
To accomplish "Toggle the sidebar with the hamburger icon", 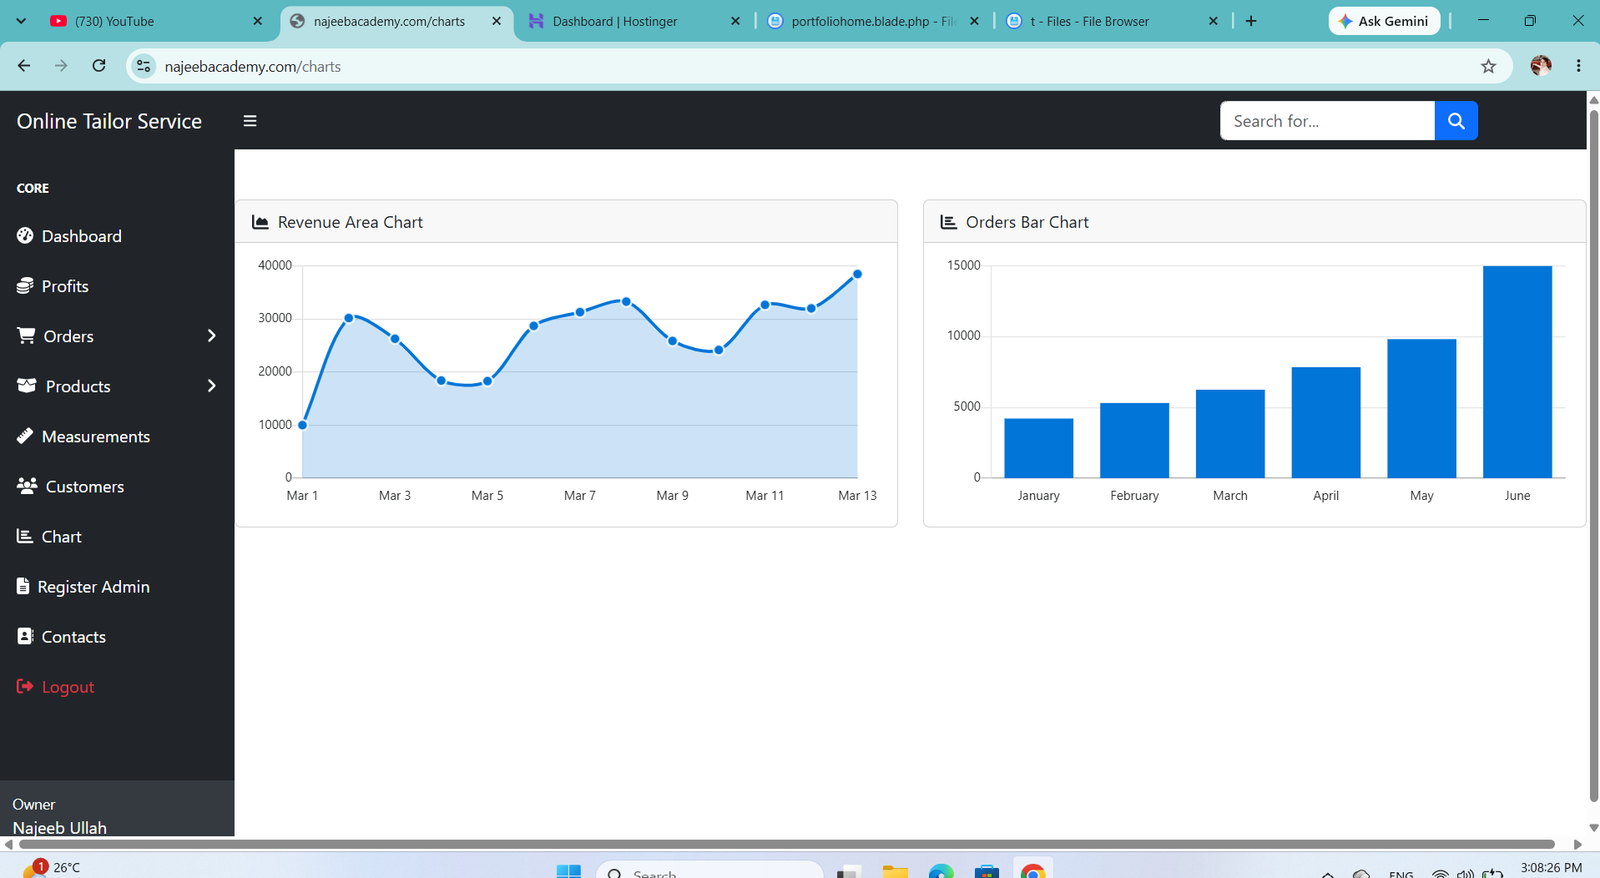I will click(x=250, y=121).
